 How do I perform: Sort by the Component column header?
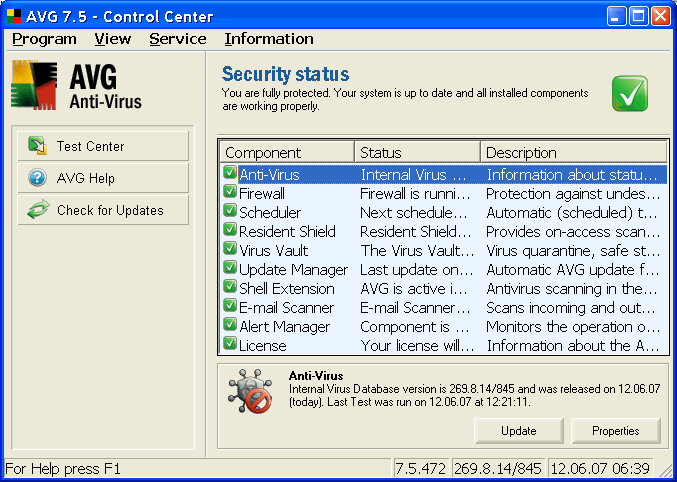(287, 152)
